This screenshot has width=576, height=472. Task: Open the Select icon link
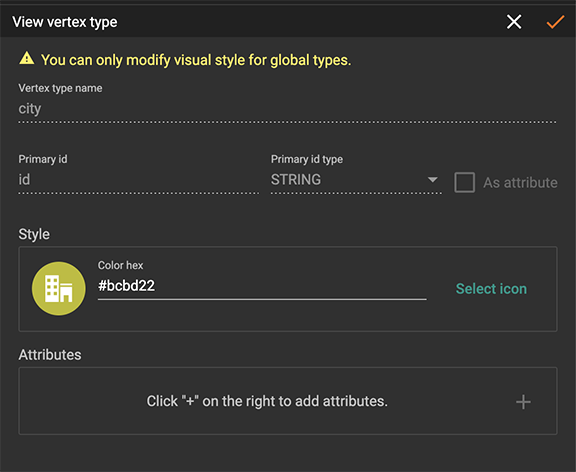point(491,289)
